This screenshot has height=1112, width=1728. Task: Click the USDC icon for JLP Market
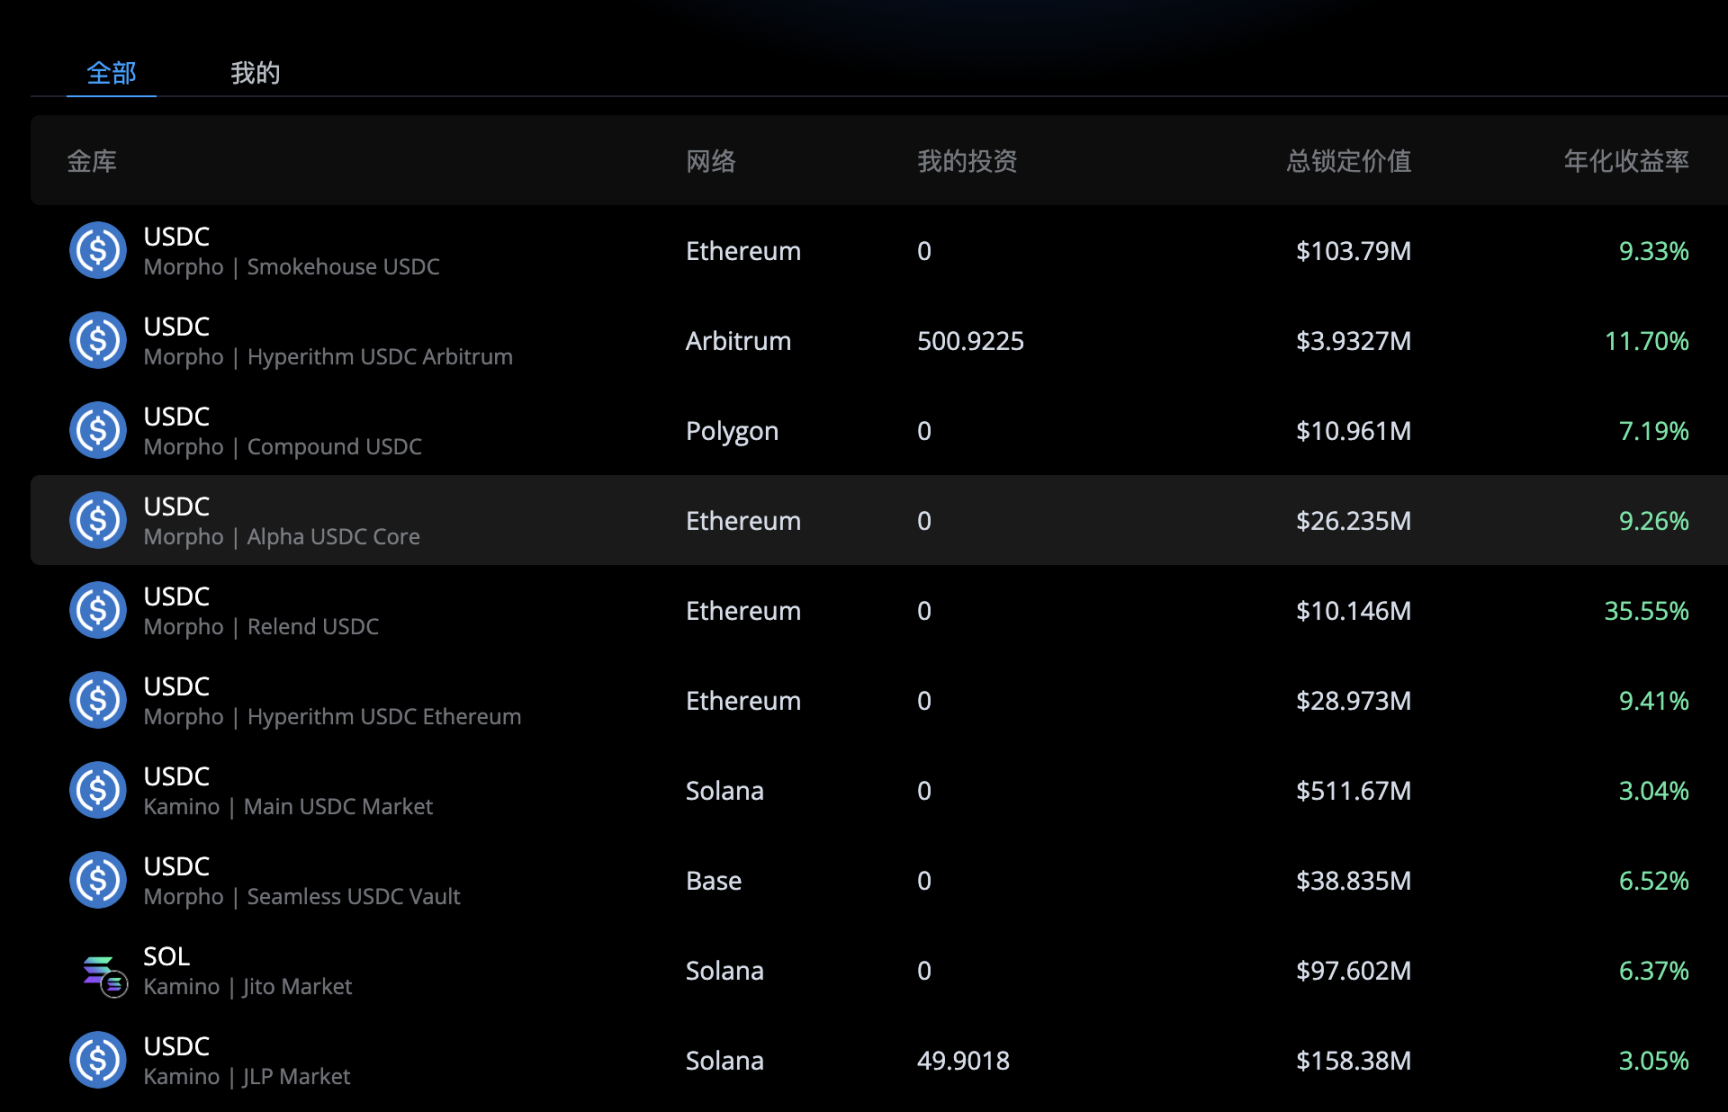point(98,1060)
